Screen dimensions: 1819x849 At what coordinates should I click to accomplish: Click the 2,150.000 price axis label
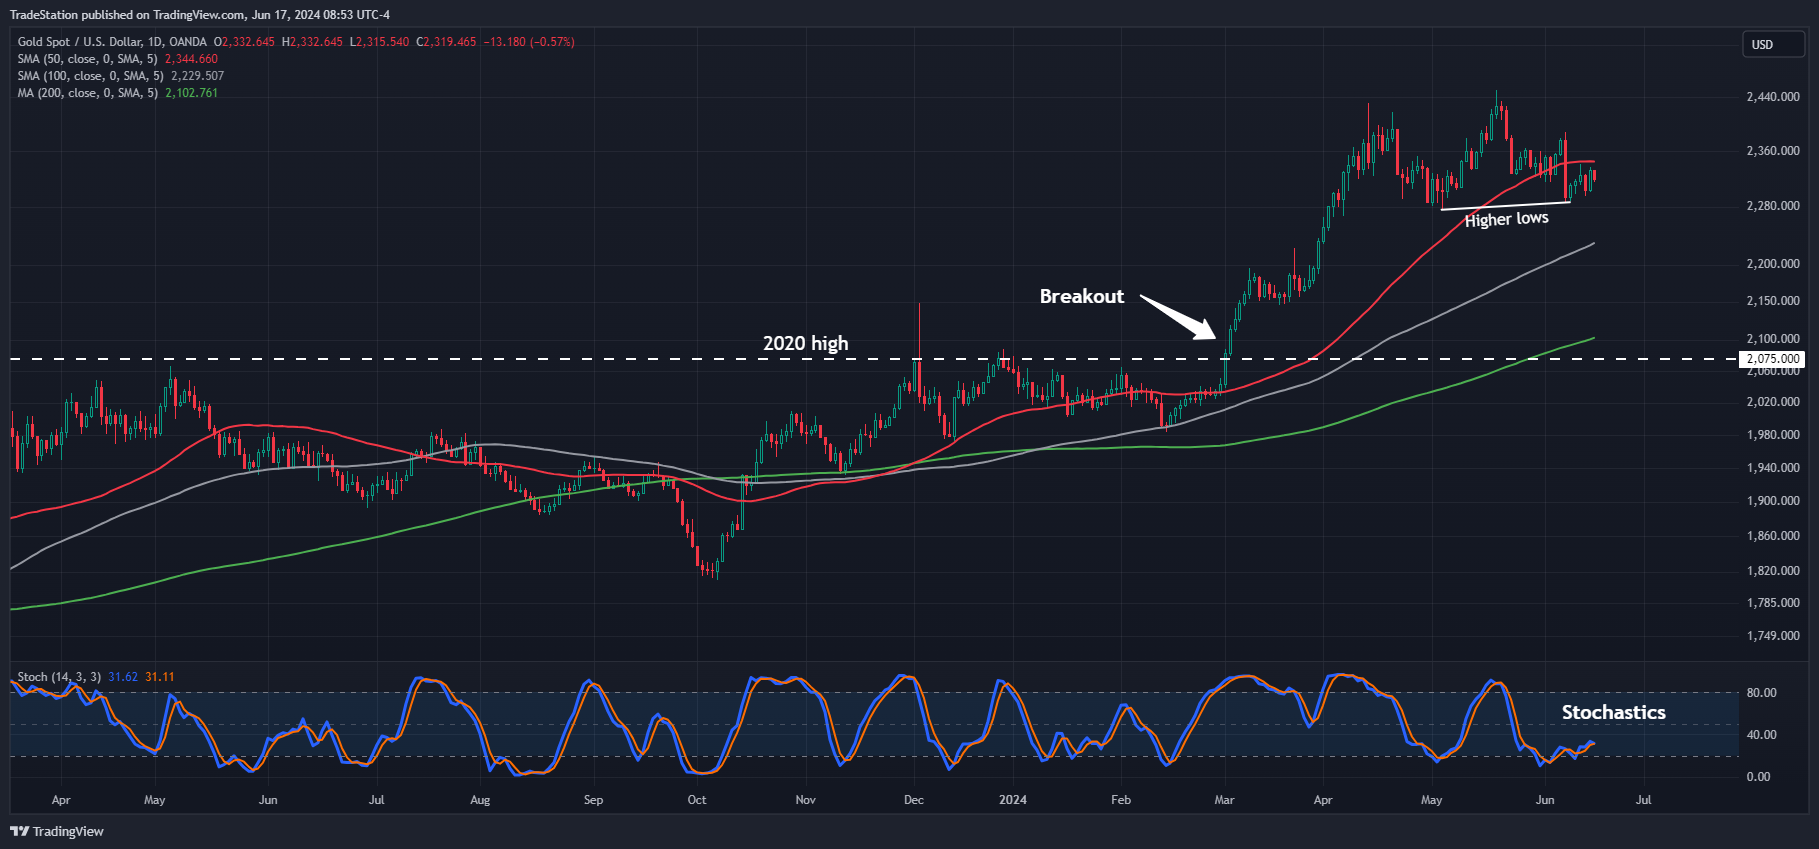click(x=1773, y=301)
